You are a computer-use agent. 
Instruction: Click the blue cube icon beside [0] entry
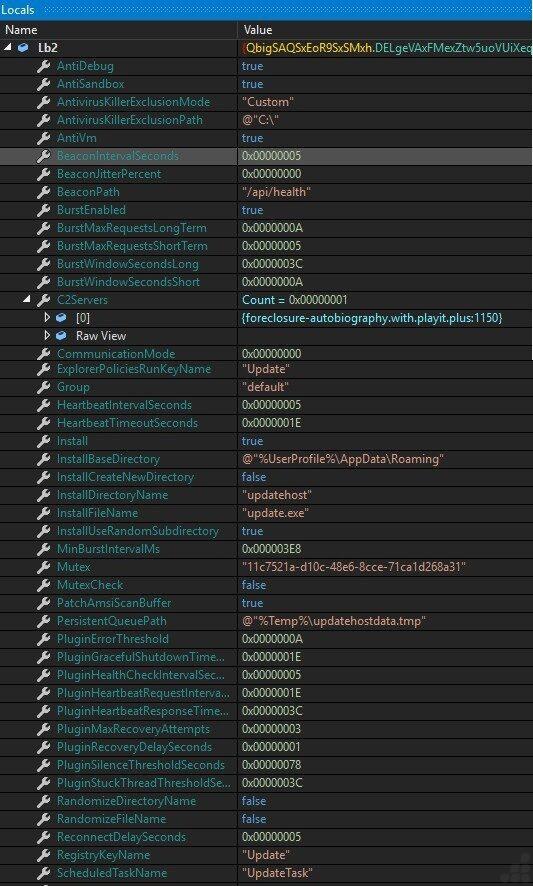click(61, 318)
